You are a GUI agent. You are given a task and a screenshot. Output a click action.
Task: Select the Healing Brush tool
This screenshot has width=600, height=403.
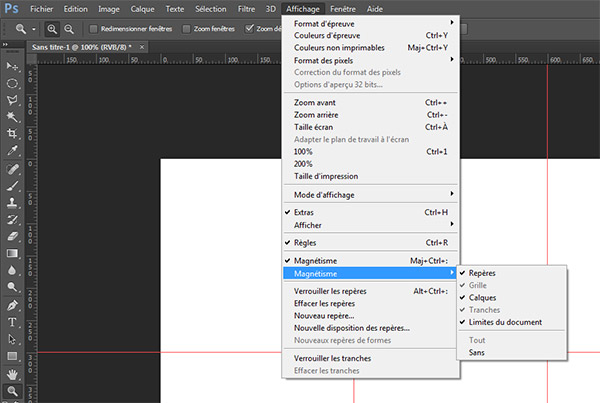12,169
